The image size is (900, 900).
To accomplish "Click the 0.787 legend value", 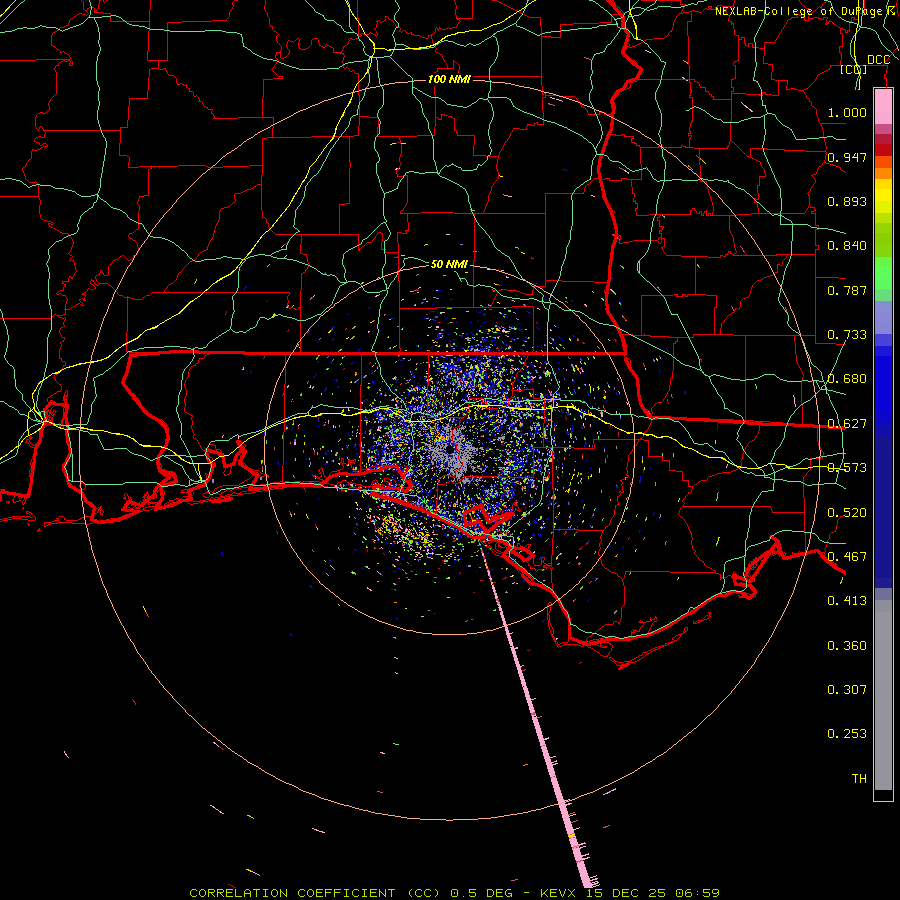I will point(847,290).
